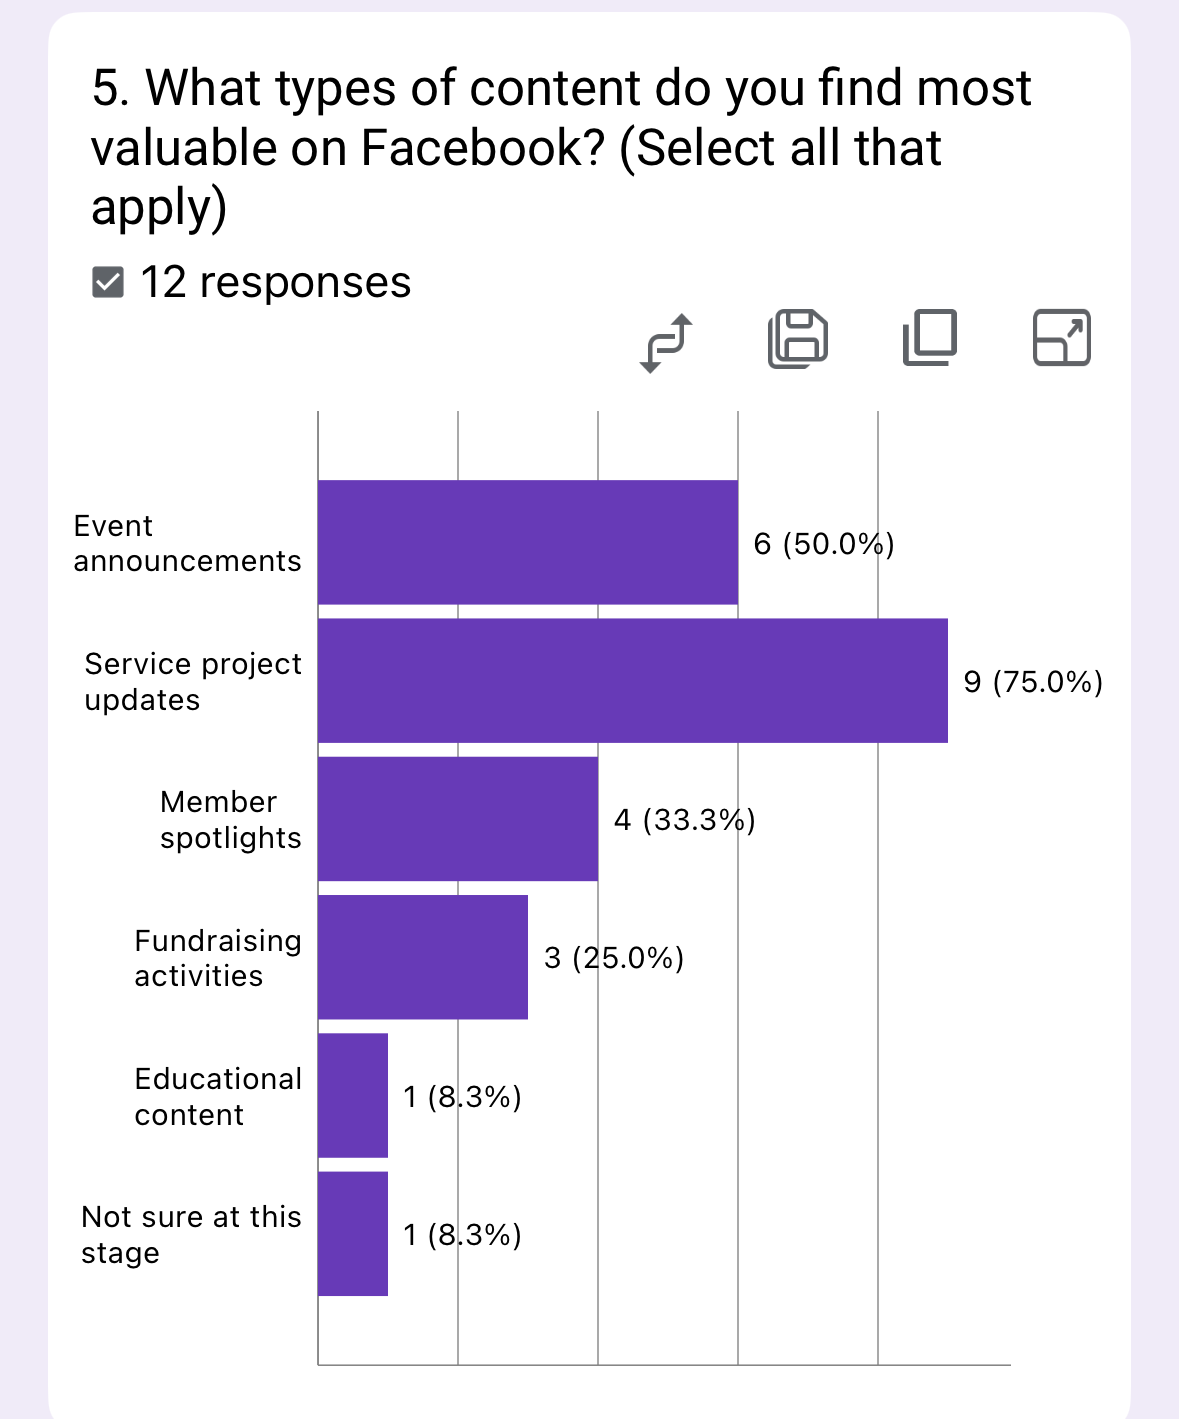
Task: Click the 12 responses text
Action: pos(275,283)
